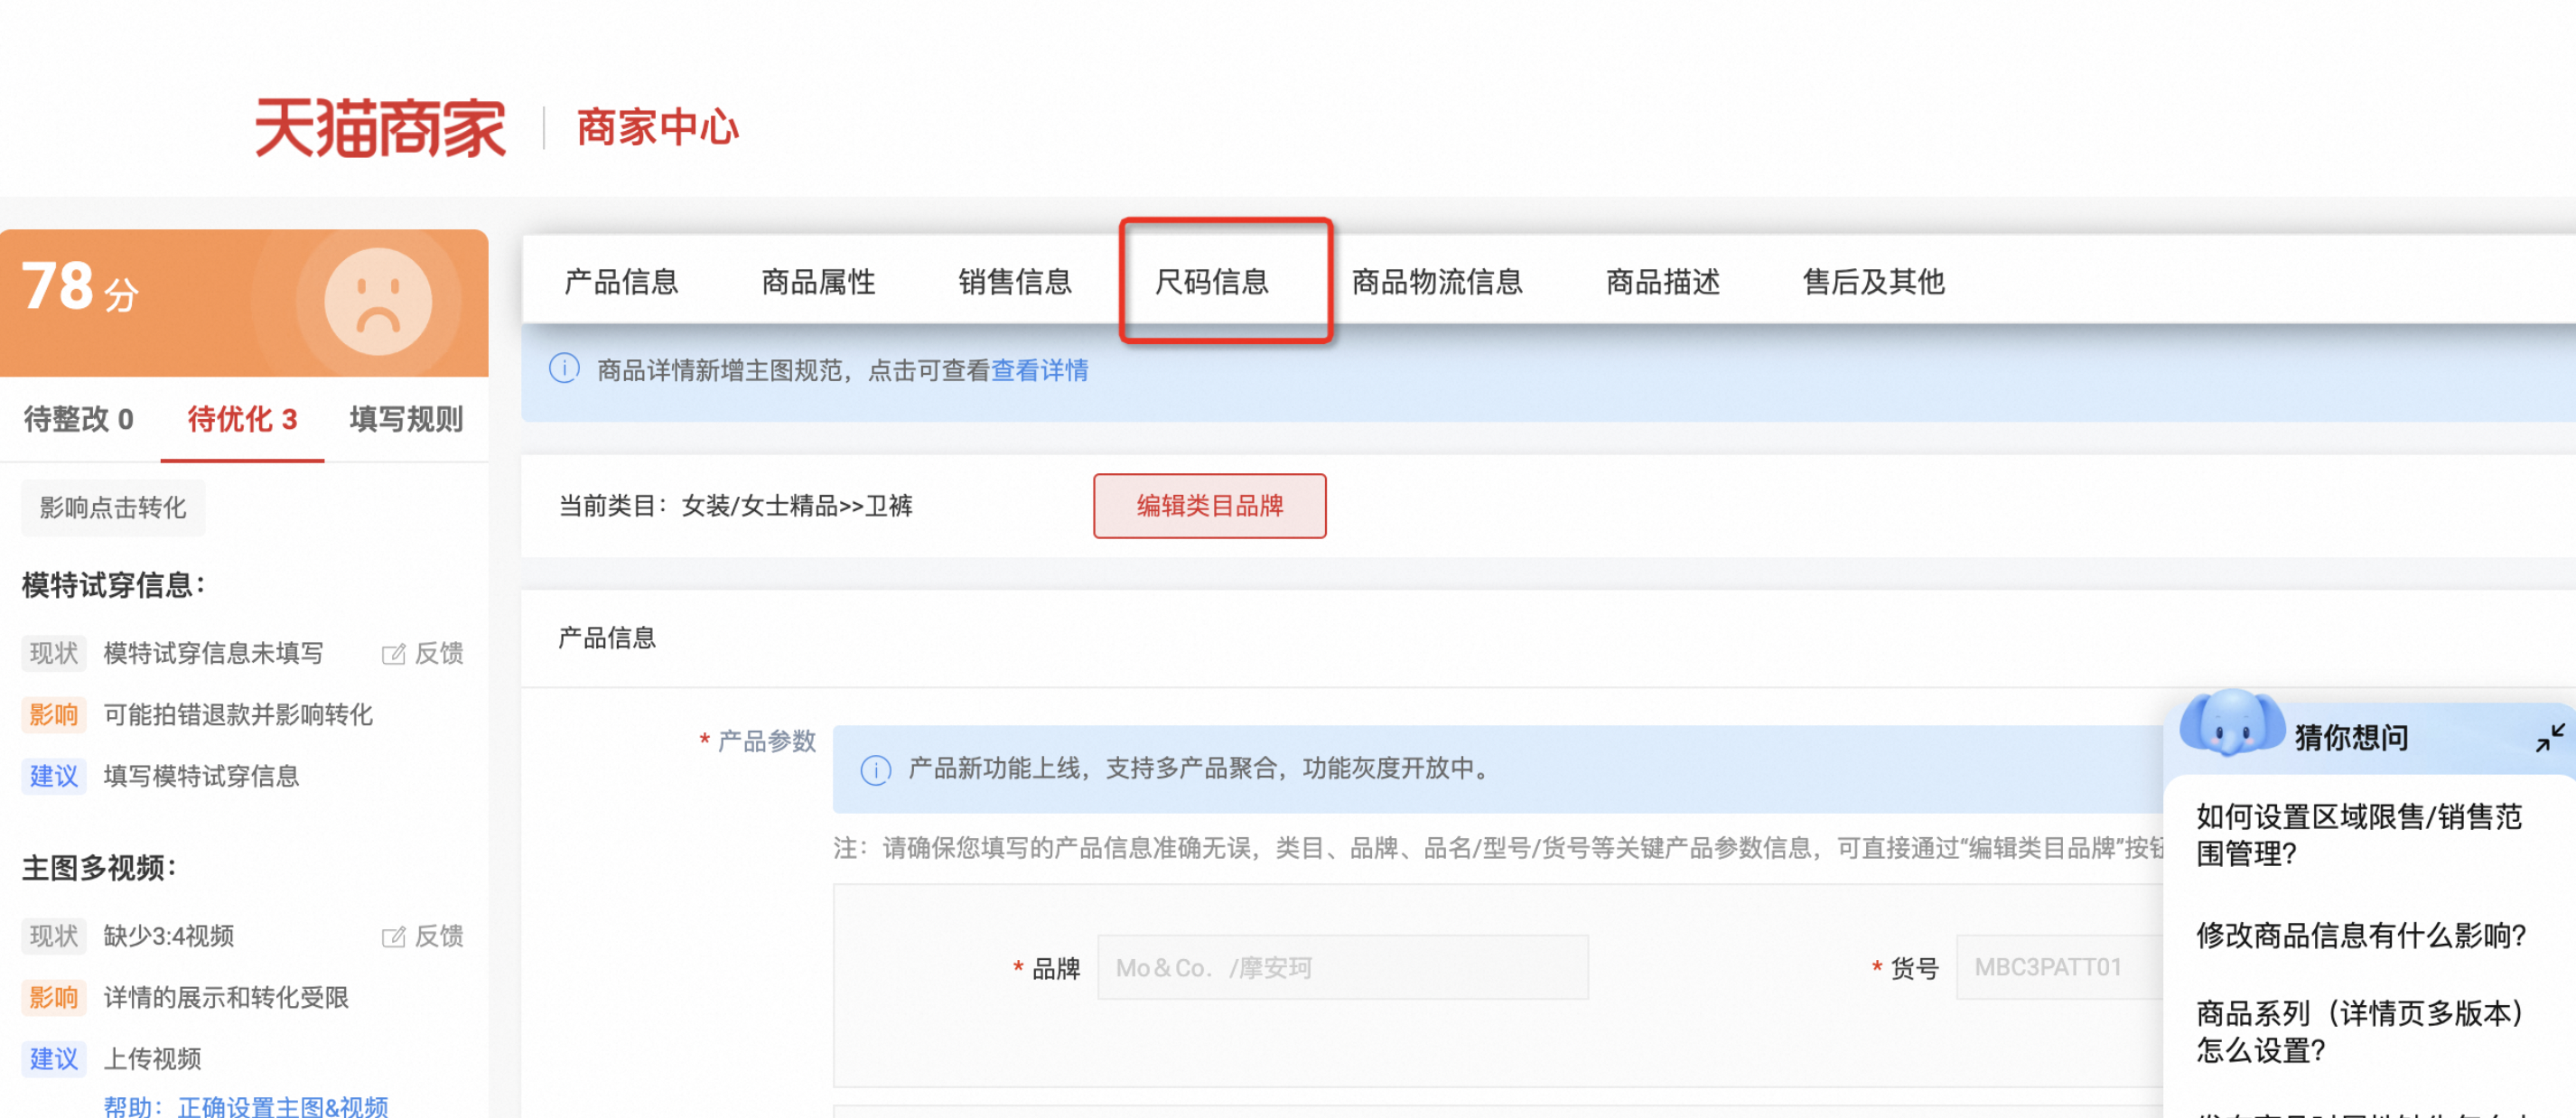Click 产品信息 section heading in form

[x=607, y=638]
